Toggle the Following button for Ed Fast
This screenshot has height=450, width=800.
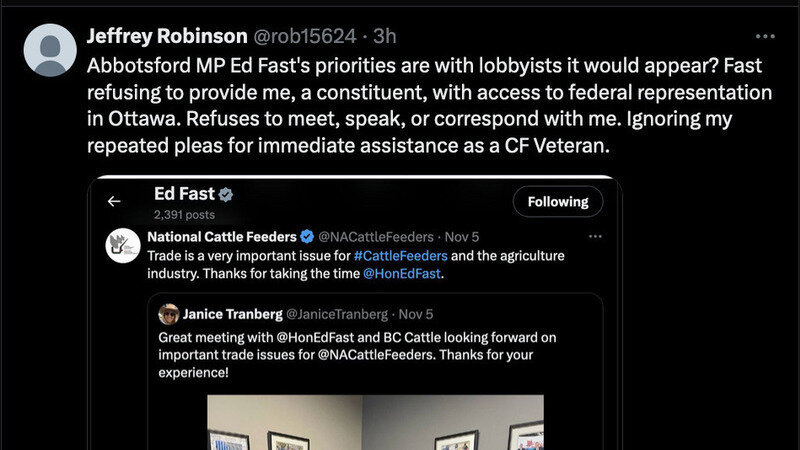(558, 202)
